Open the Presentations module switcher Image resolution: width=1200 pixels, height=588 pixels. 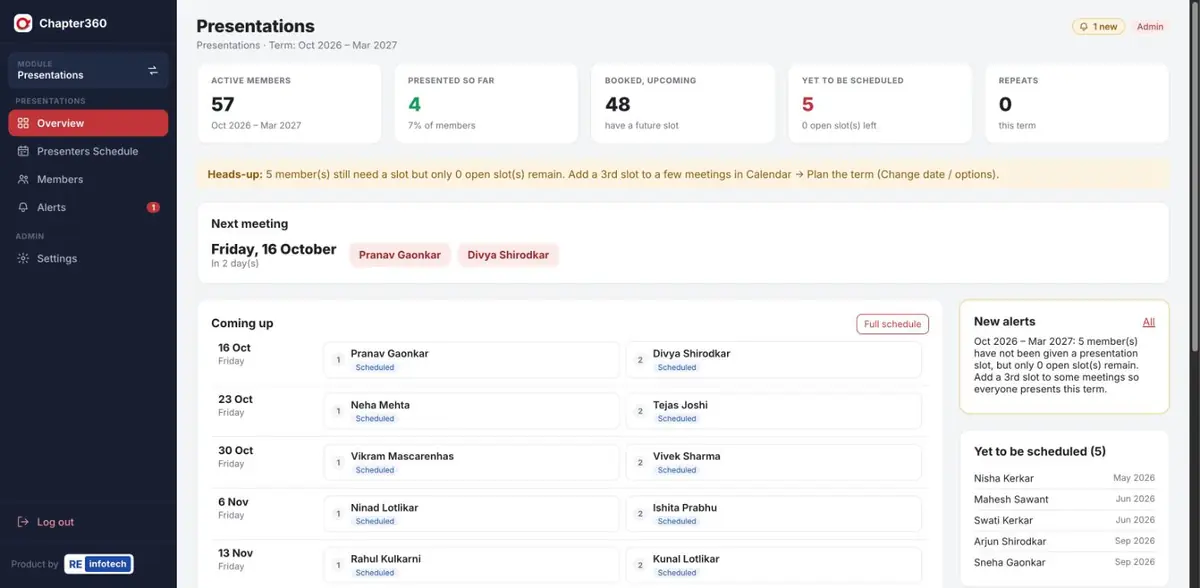pos(88,70)
